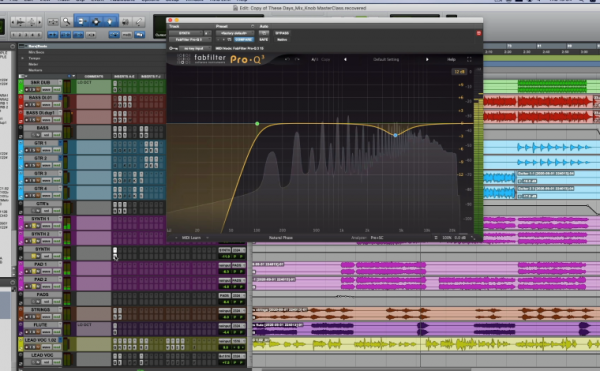Click the Pro-Q 3 resize corner icon
The height and width of the screenshot is (371, 600).
click(473, 238)
